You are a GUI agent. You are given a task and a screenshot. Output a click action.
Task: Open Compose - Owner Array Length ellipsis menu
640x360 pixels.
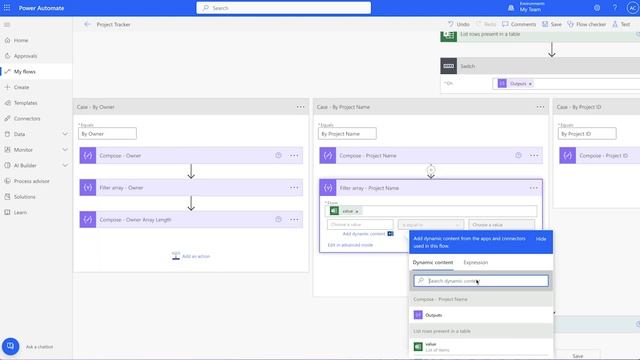click(294, 220)
